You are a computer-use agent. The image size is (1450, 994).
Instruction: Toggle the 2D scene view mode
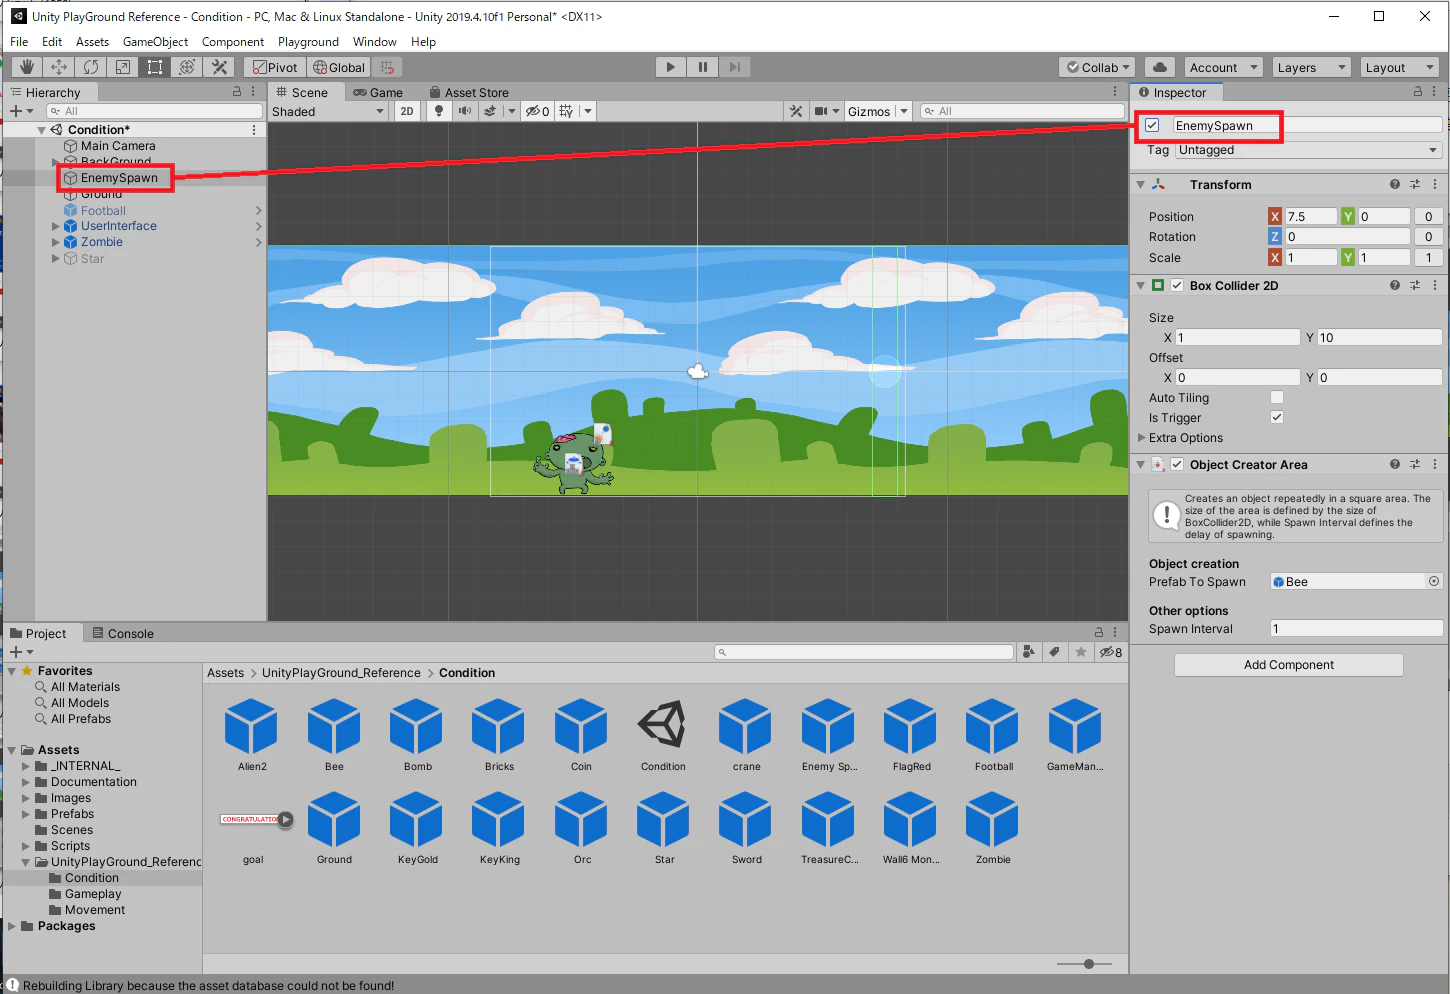407,111
